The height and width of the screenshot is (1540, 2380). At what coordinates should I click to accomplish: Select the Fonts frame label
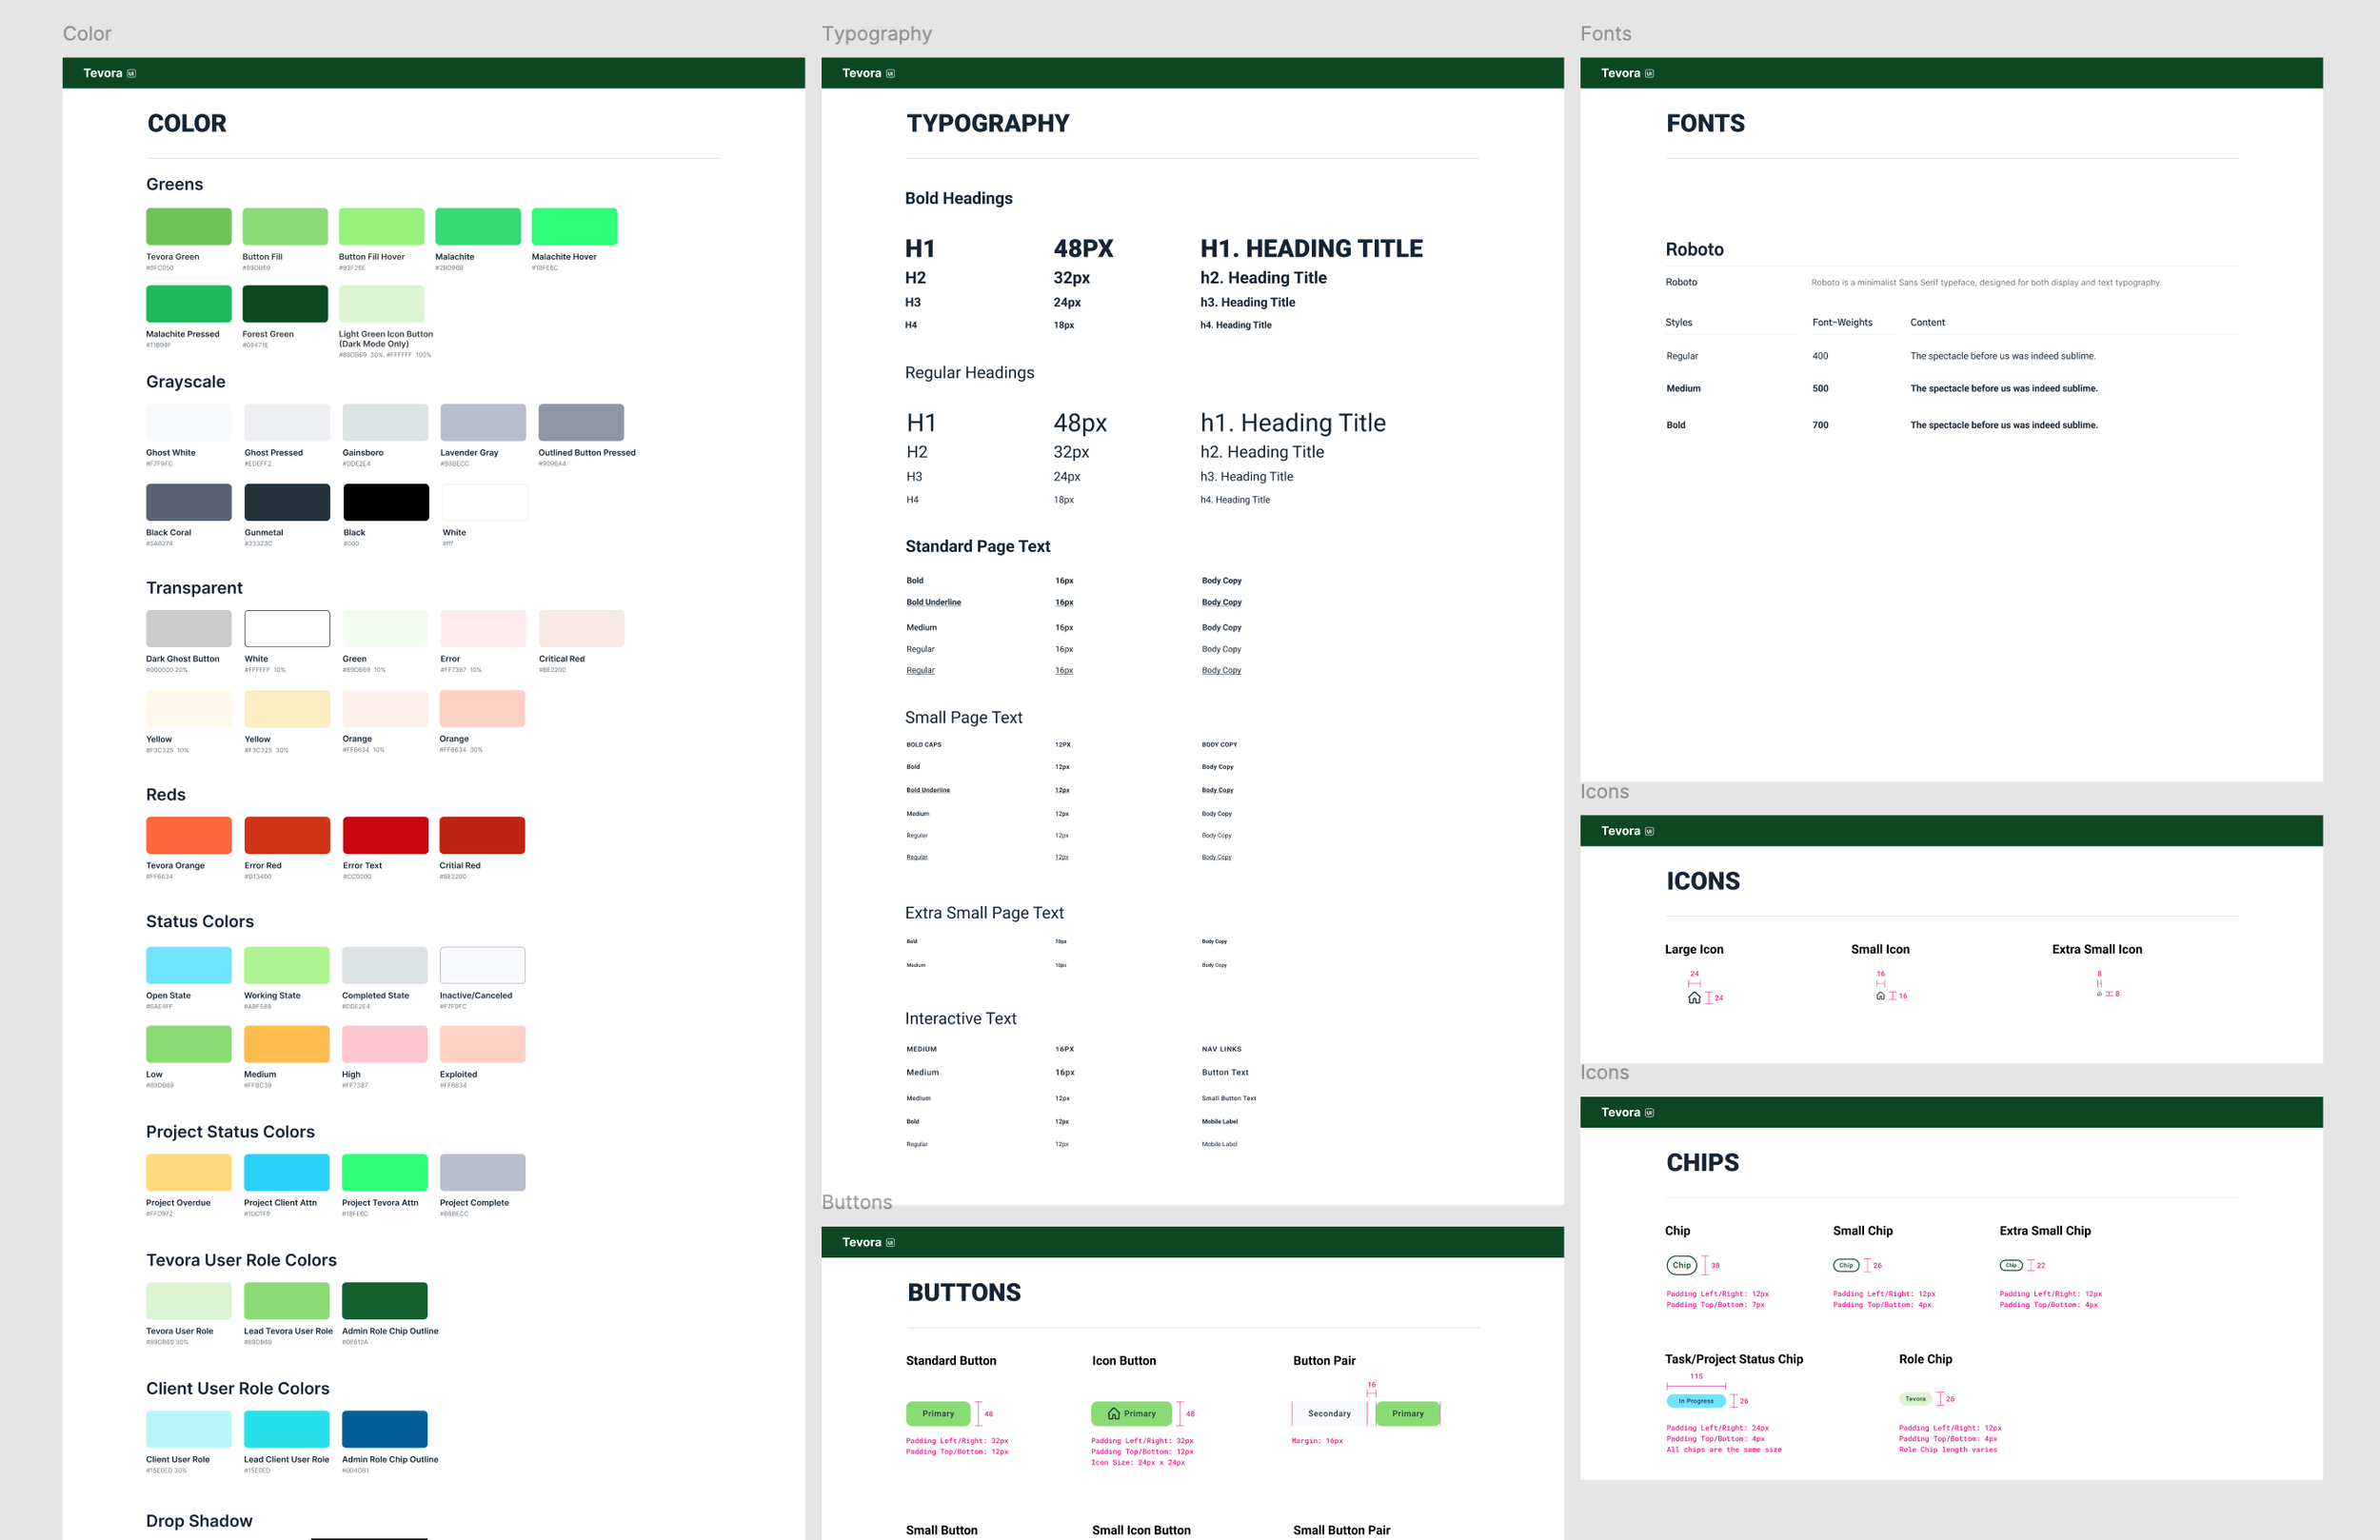[1605, 33]
